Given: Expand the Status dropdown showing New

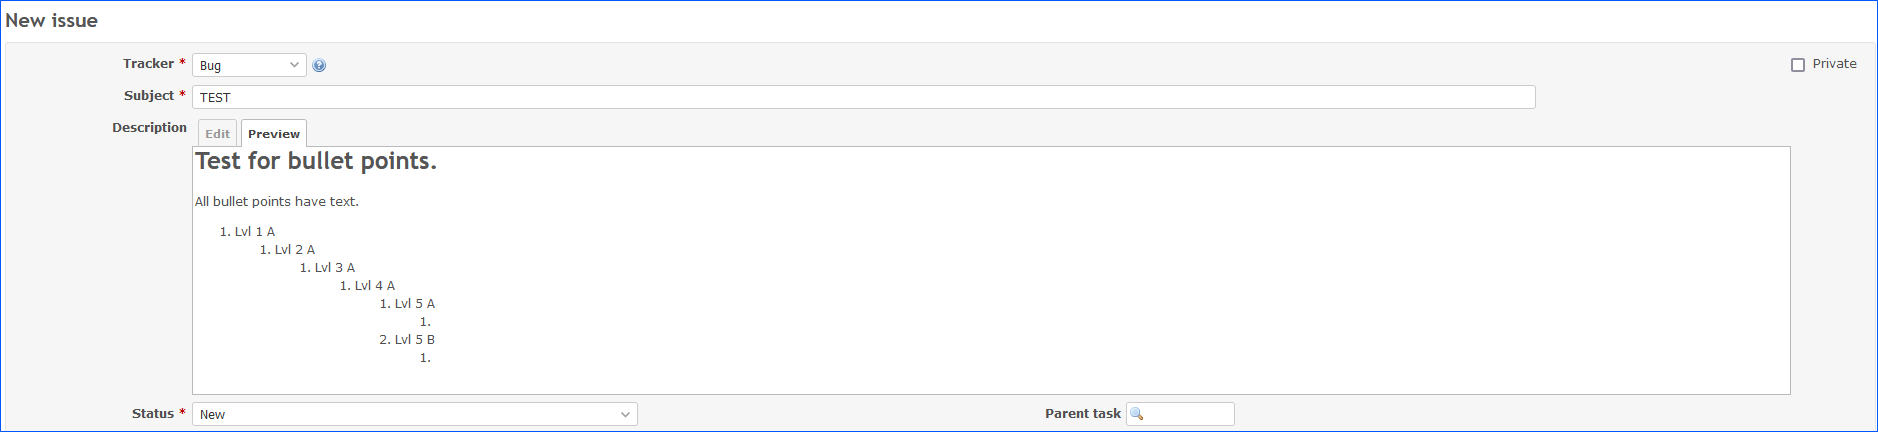Looking at the screenshot, I should 415,414.
